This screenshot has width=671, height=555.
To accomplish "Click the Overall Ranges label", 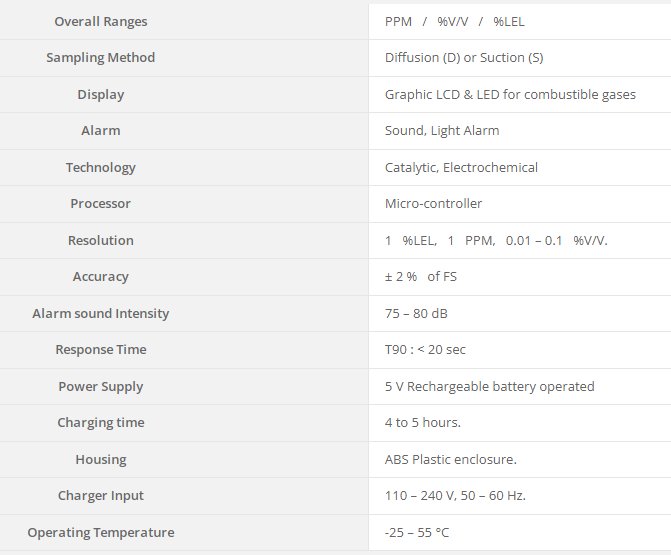I will (x=101, y=21).
